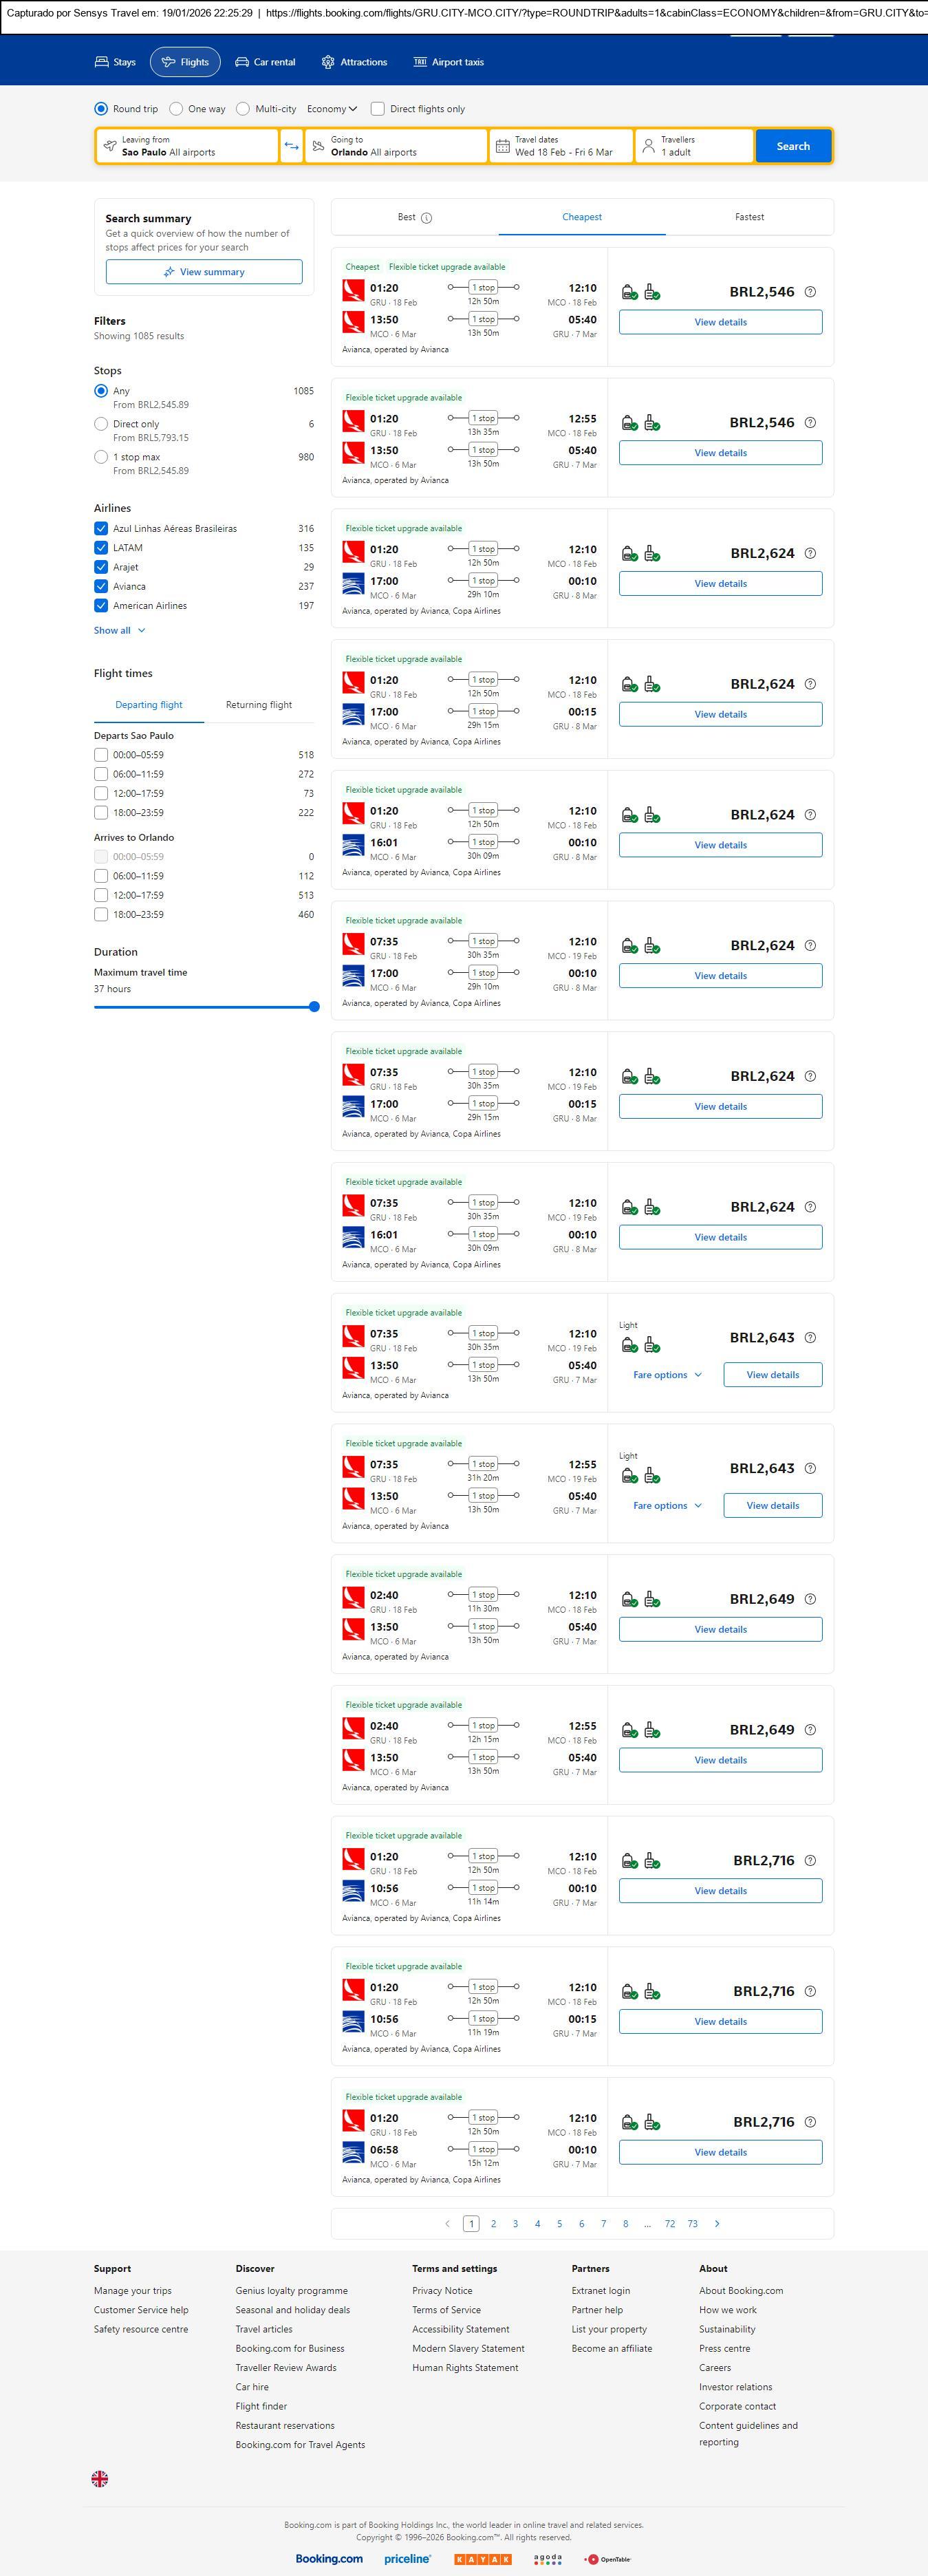Switch to Returning flight tab
Viewport: 928px width, 2576px height.
(259, 705)
